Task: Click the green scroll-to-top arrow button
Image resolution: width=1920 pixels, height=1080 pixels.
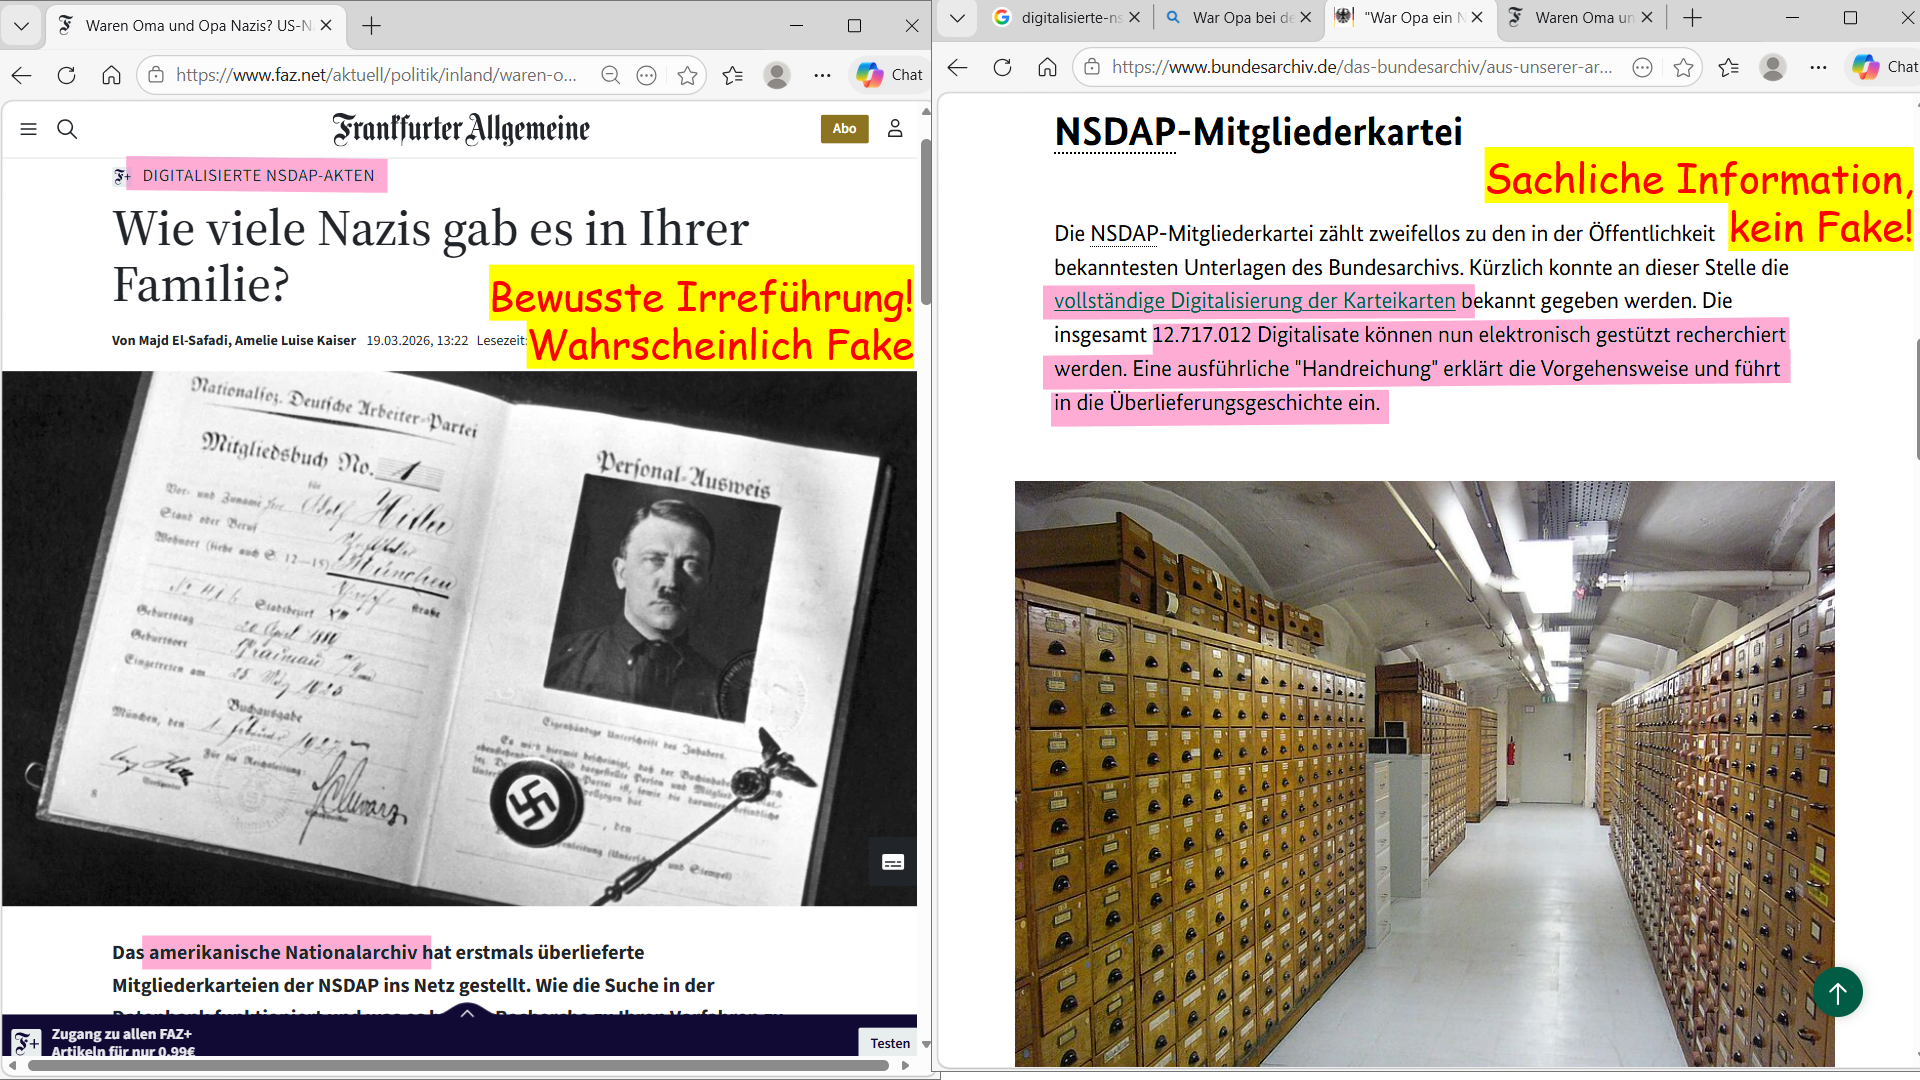Action: [x=1837, y=992]
